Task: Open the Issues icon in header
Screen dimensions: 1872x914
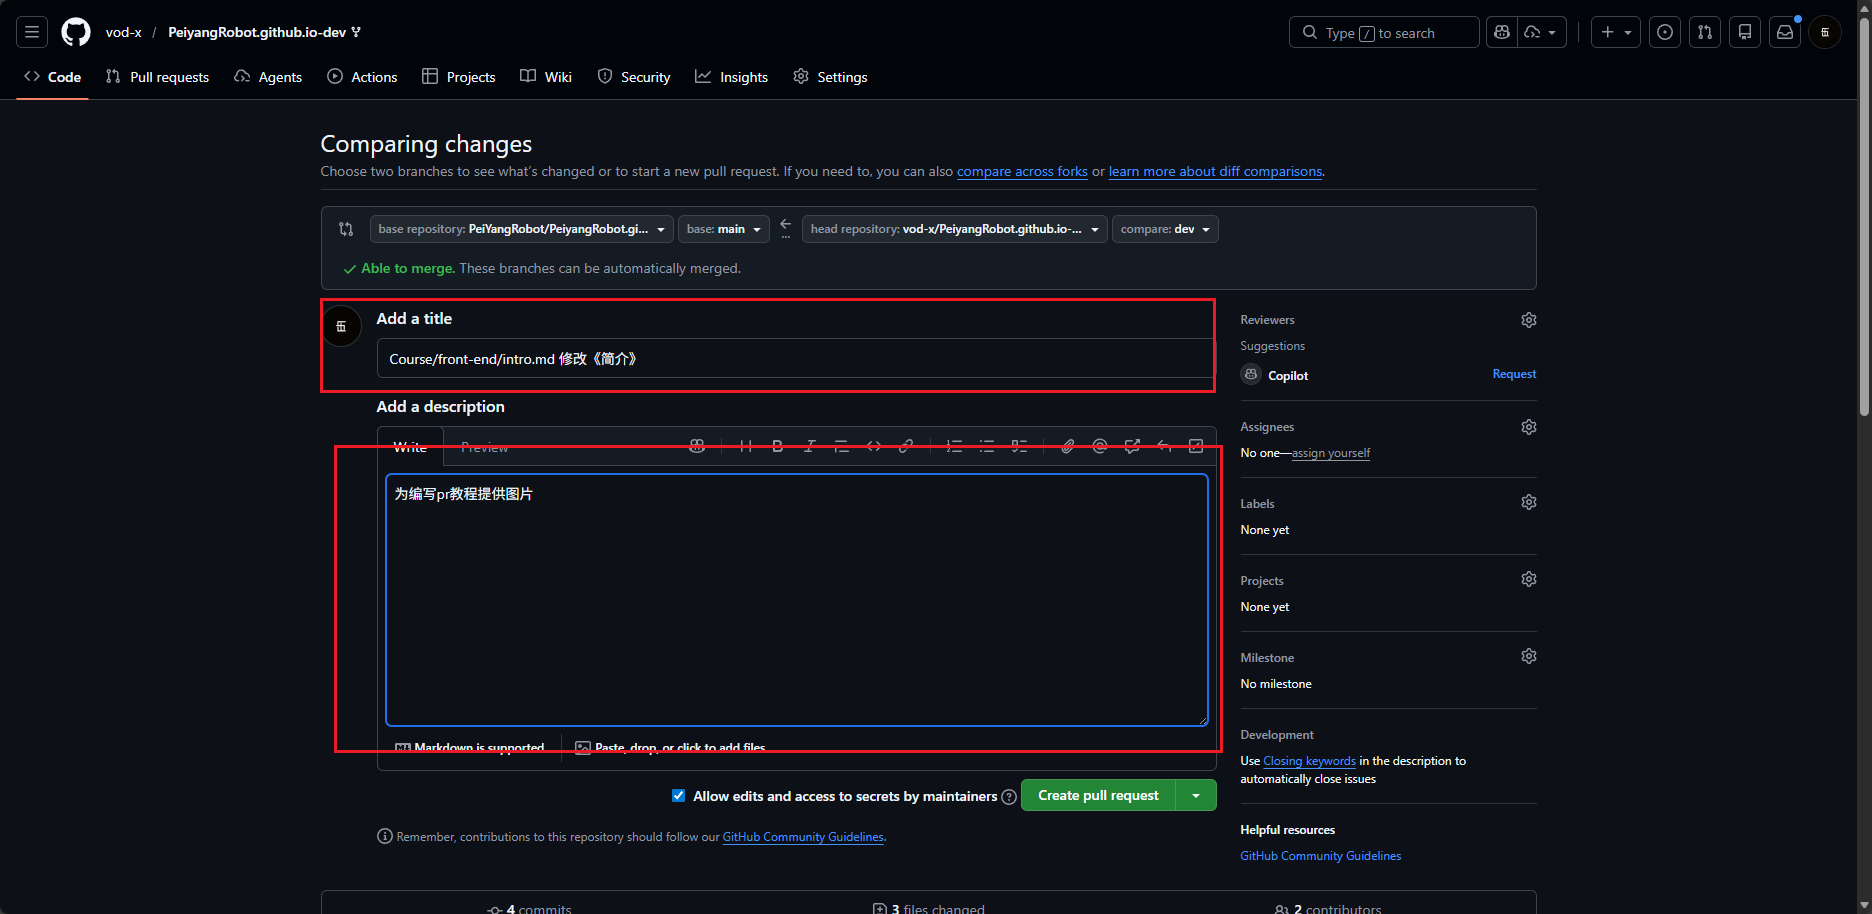Action: click(1665, 32)
